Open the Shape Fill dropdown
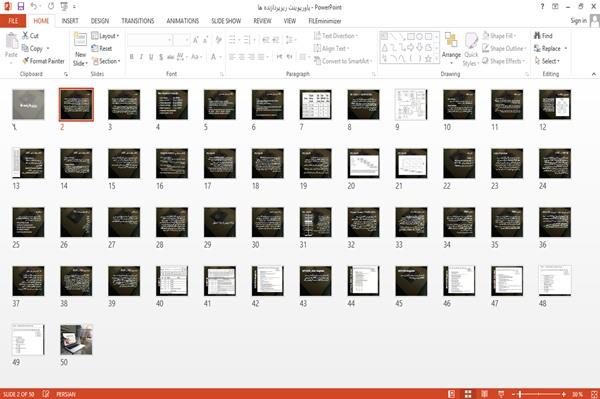The image size is (600, 399). click(x=499, y=36)
